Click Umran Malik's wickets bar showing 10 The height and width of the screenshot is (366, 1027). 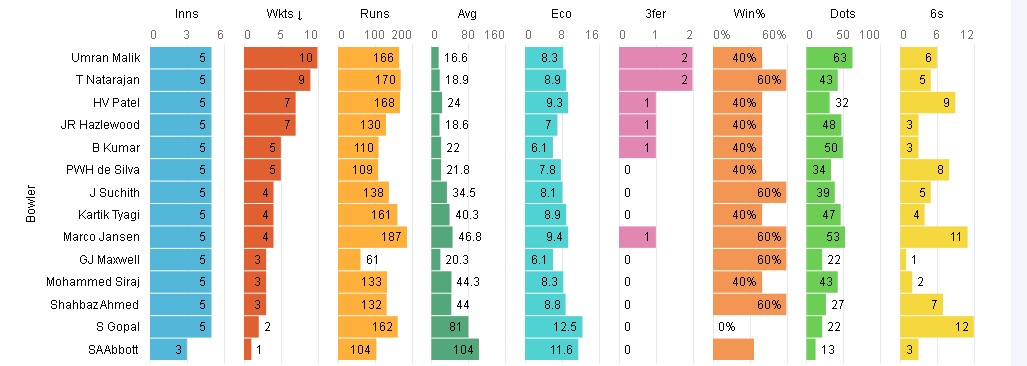[x=280, y=58]
